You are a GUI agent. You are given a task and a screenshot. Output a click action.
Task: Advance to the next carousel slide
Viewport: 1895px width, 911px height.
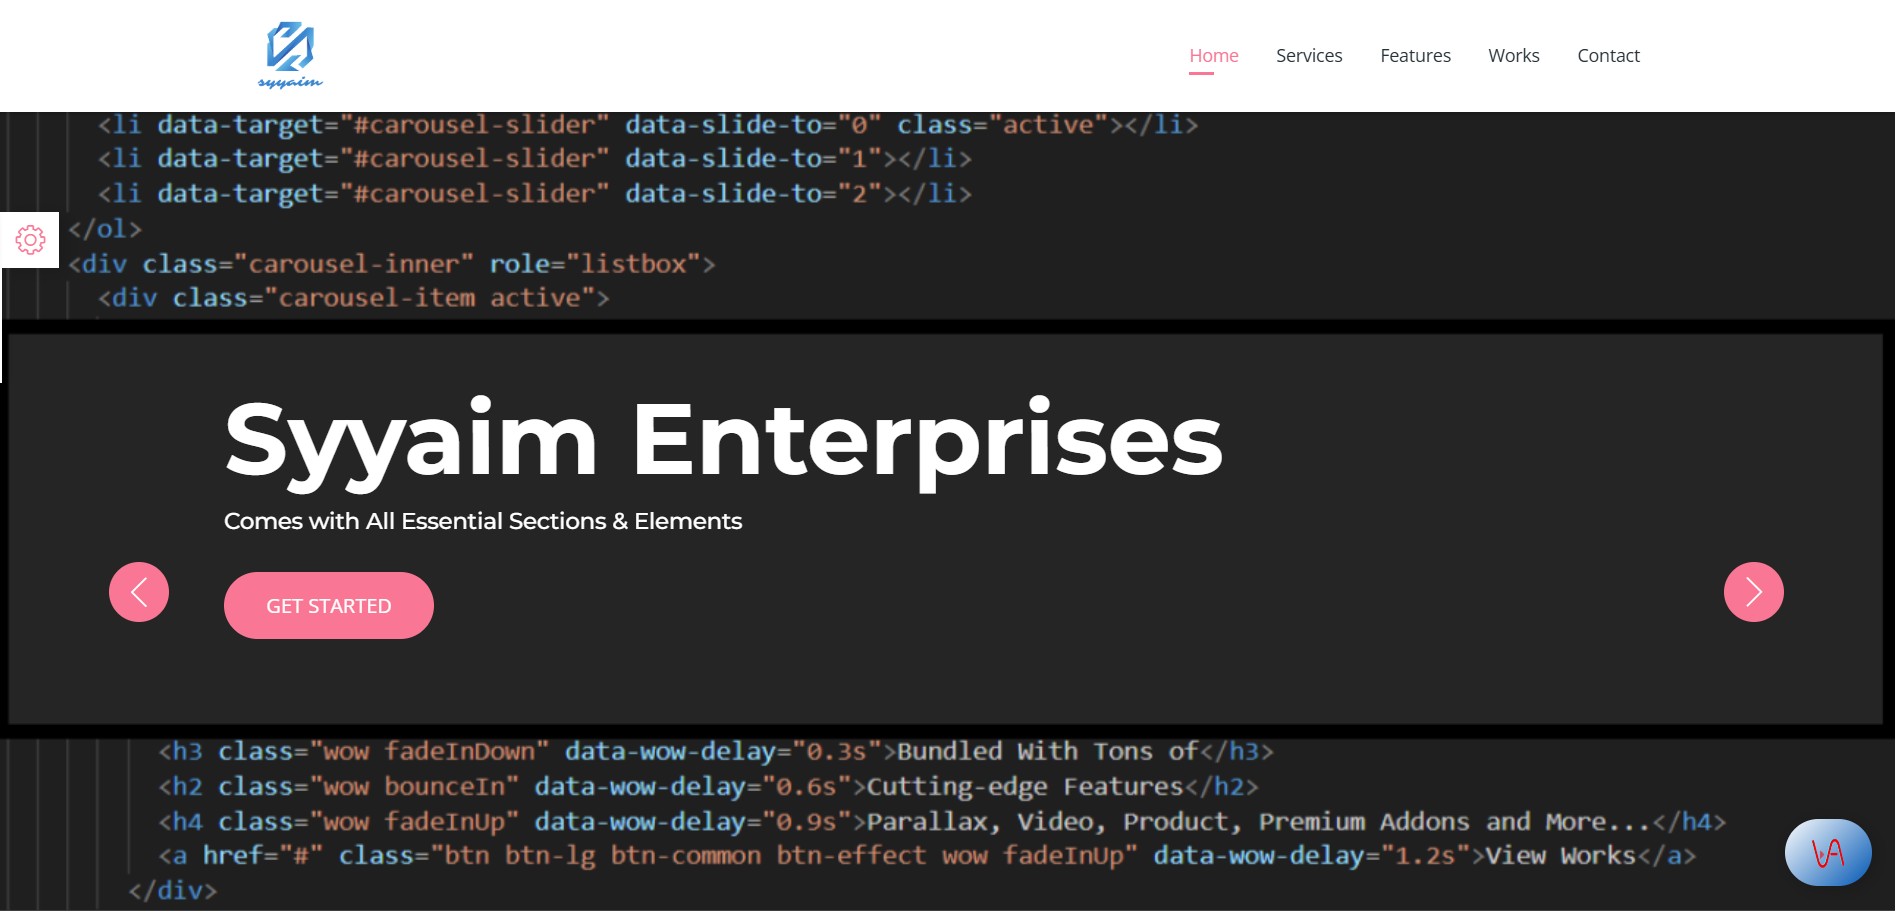pos(1753,592)
